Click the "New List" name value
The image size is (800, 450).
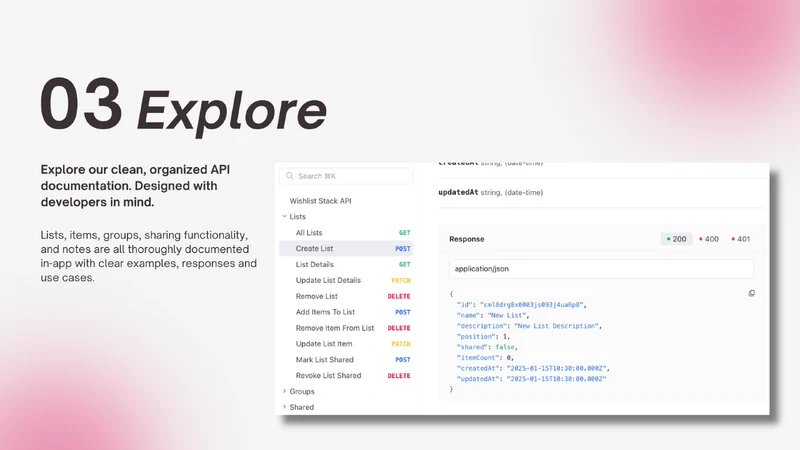(x=507, y=315)
